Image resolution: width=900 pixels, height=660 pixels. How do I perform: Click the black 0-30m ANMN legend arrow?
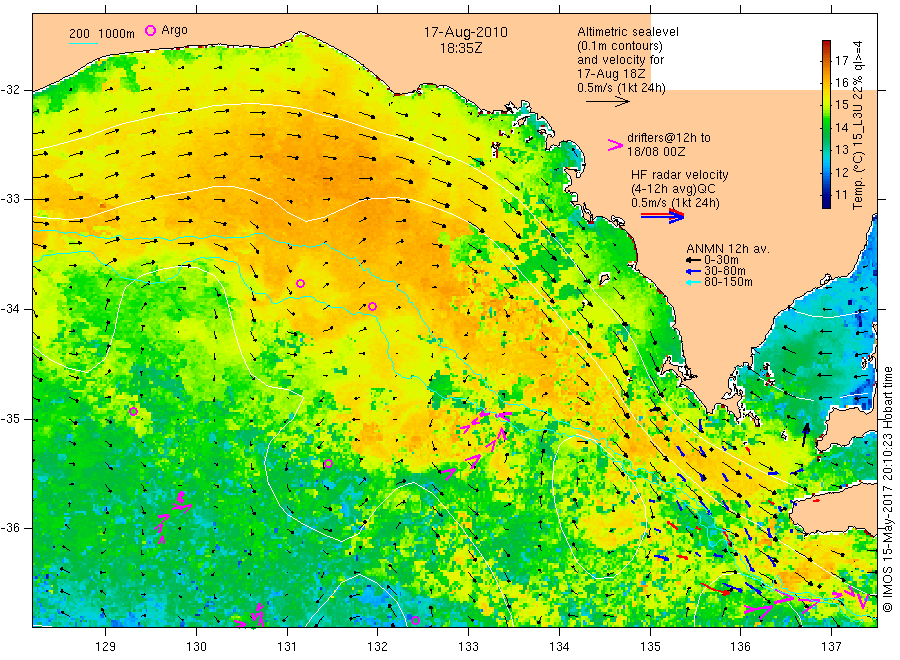[x=693, y=261]
